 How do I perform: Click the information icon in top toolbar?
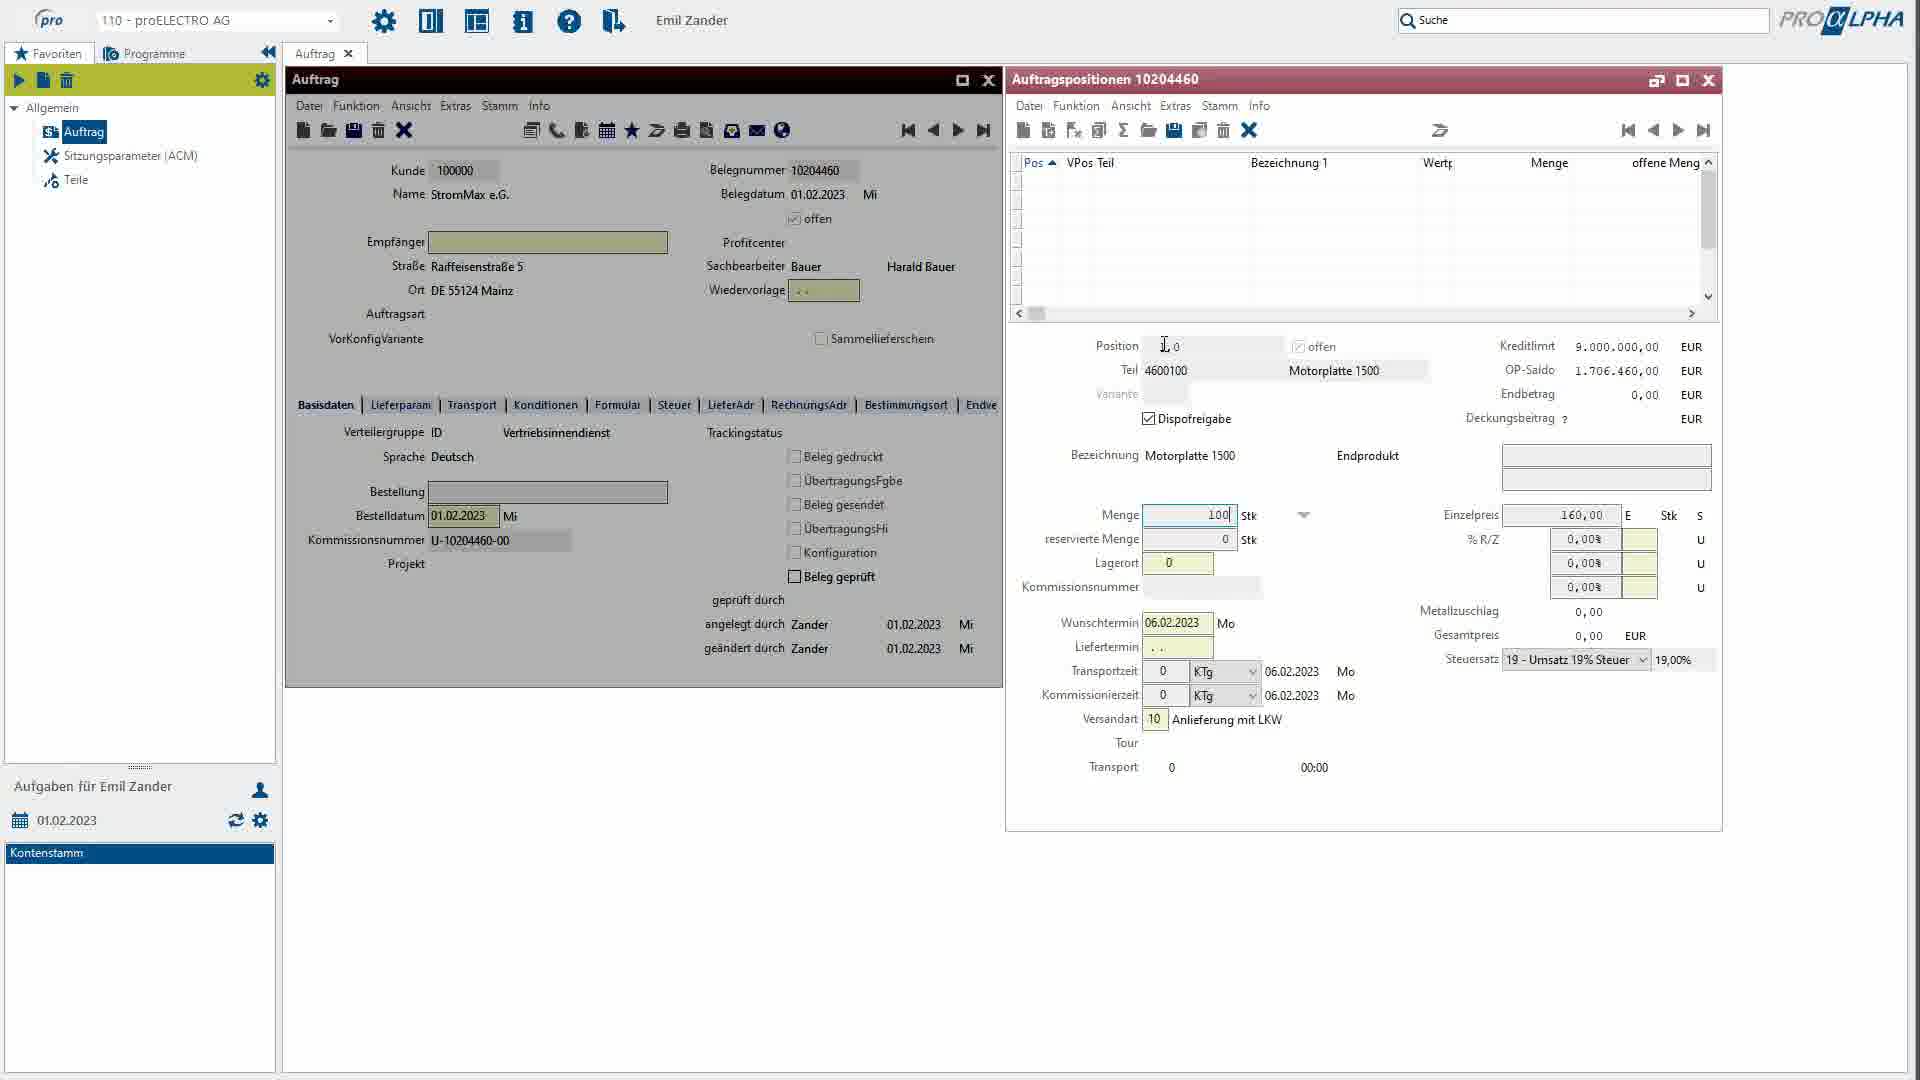click(x=523, y=21)
